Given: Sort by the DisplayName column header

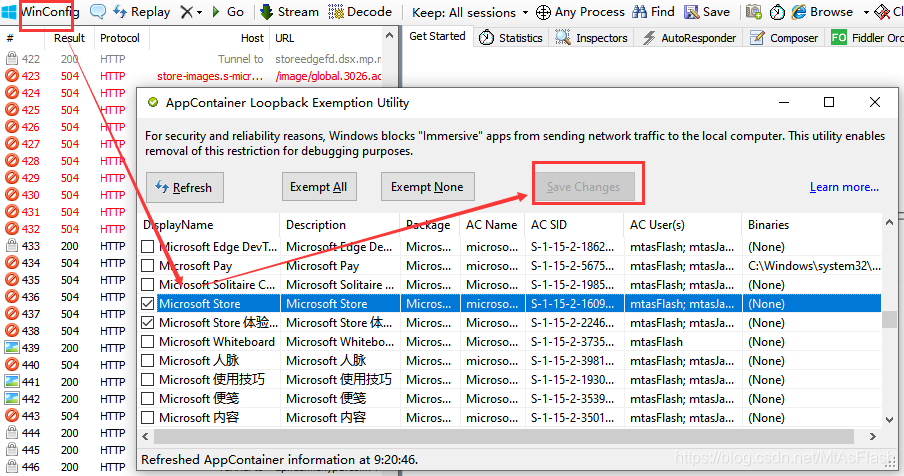Looking at the screenshot, I should coord(209,225).
